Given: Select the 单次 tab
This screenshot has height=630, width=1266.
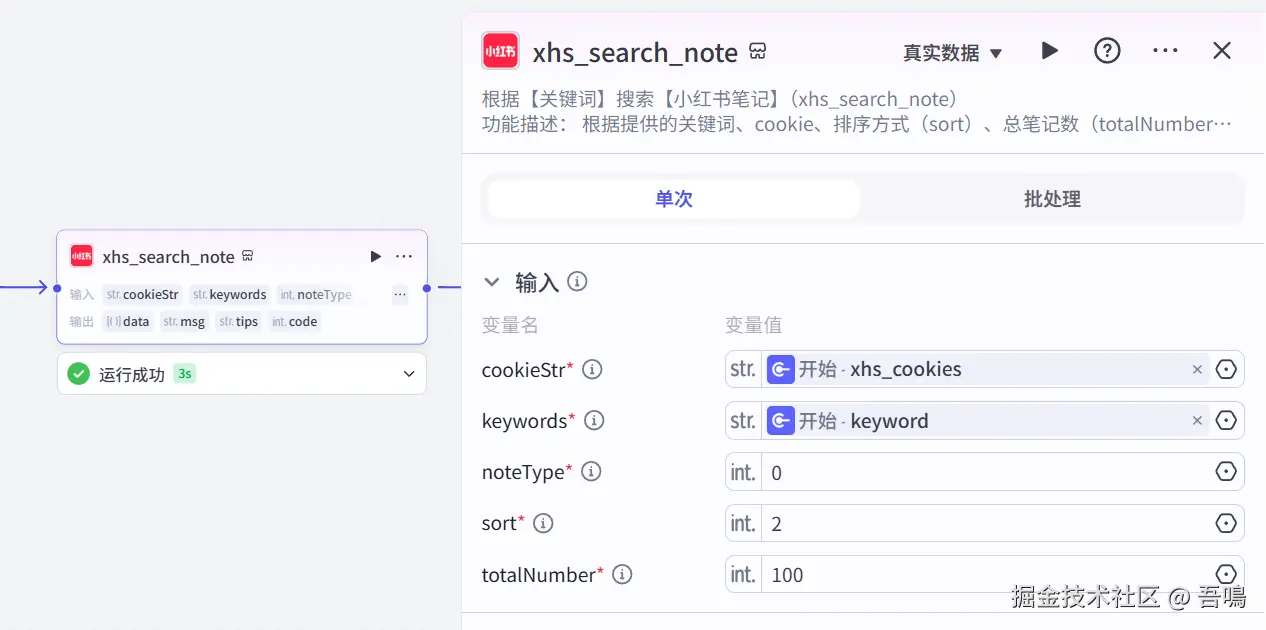Looking at the screenshot, I should click(674, 199).
